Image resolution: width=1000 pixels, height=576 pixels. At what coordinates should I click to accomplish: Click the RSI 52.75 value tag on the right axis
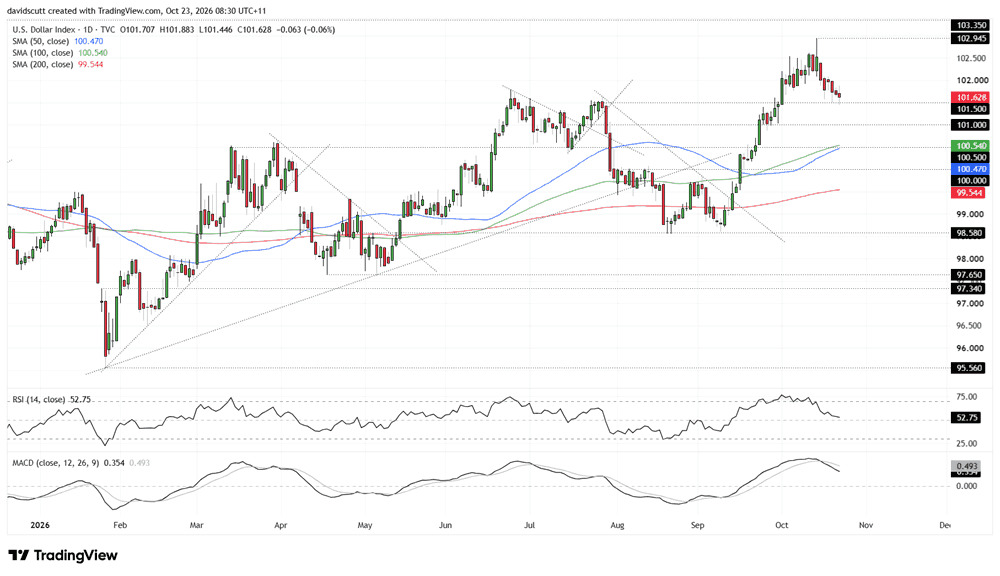click(x=964, y=418)
